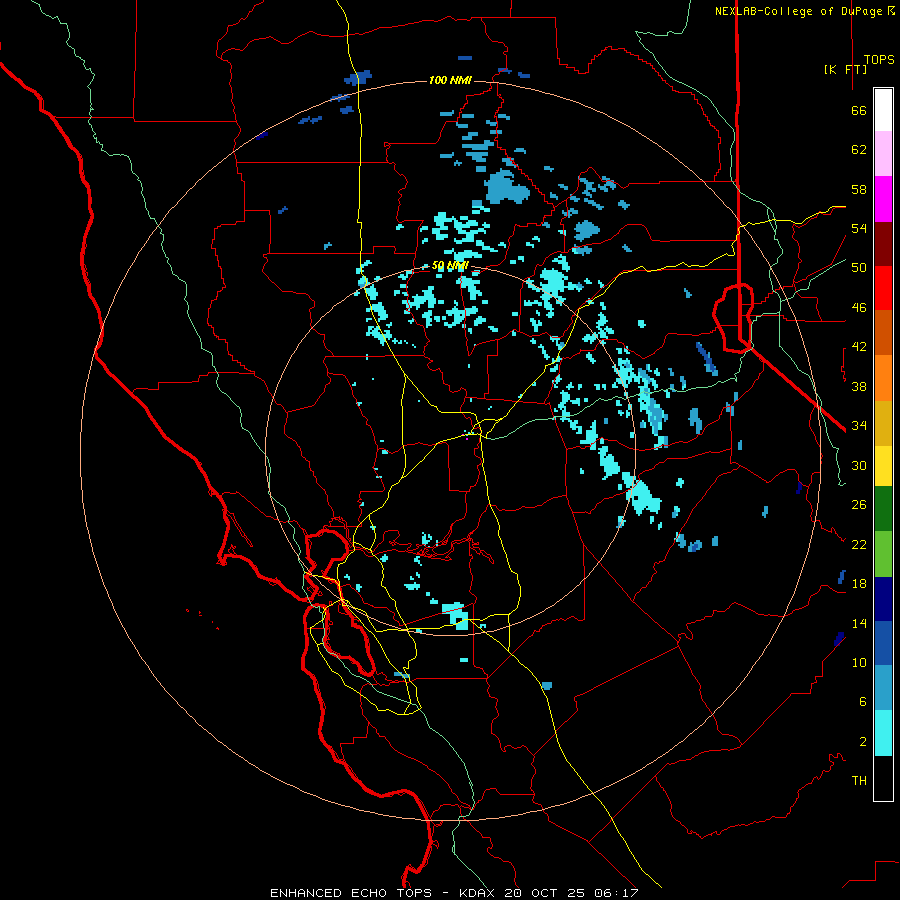Click the "66" legend value

(x=859, y=110)
